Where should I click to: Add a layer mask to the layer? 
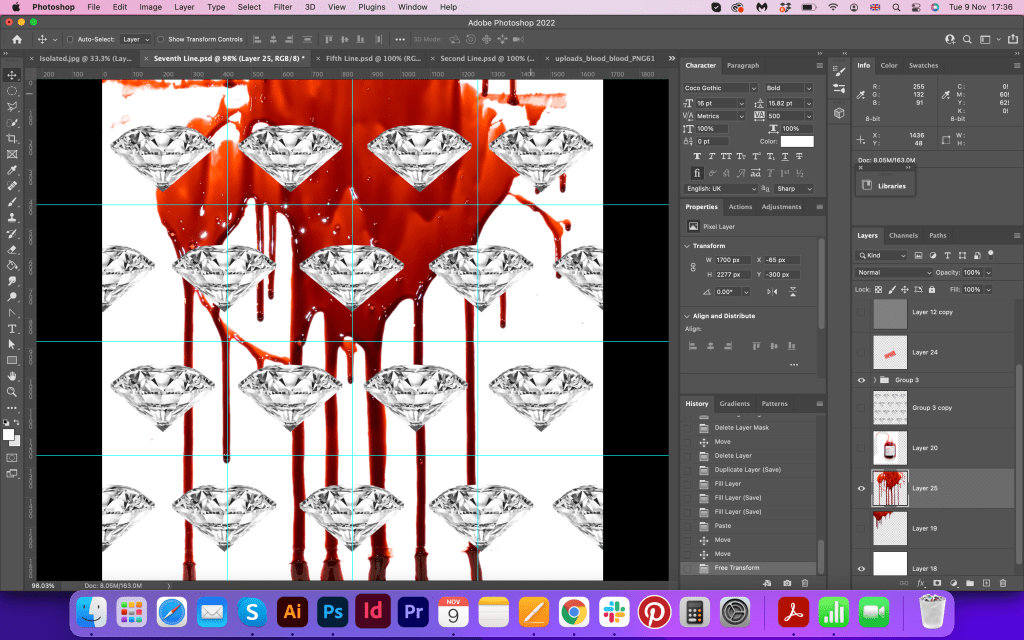937,582
